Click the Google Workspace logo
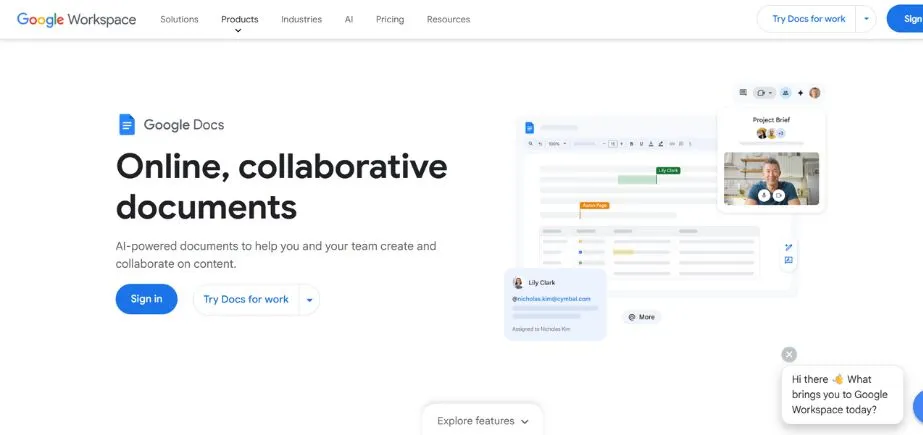The height and width of the screenshot is (435, 923). pos(77,19)
